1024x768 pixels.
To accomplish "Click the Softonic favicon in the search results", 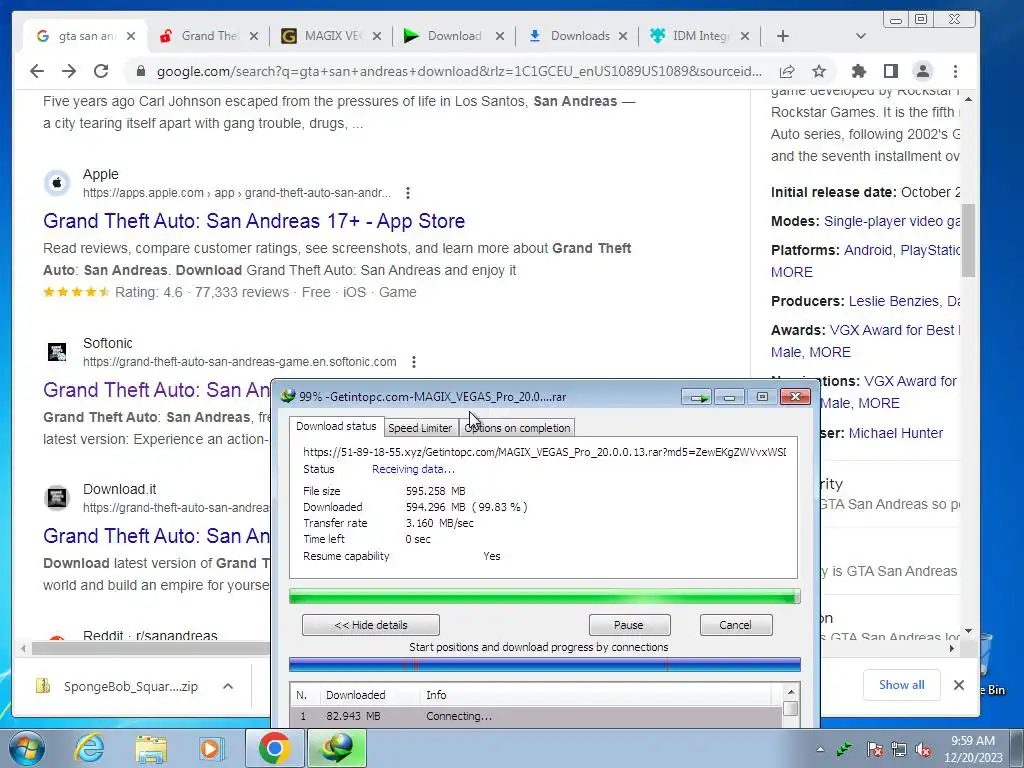I will (x=57, y=351).
